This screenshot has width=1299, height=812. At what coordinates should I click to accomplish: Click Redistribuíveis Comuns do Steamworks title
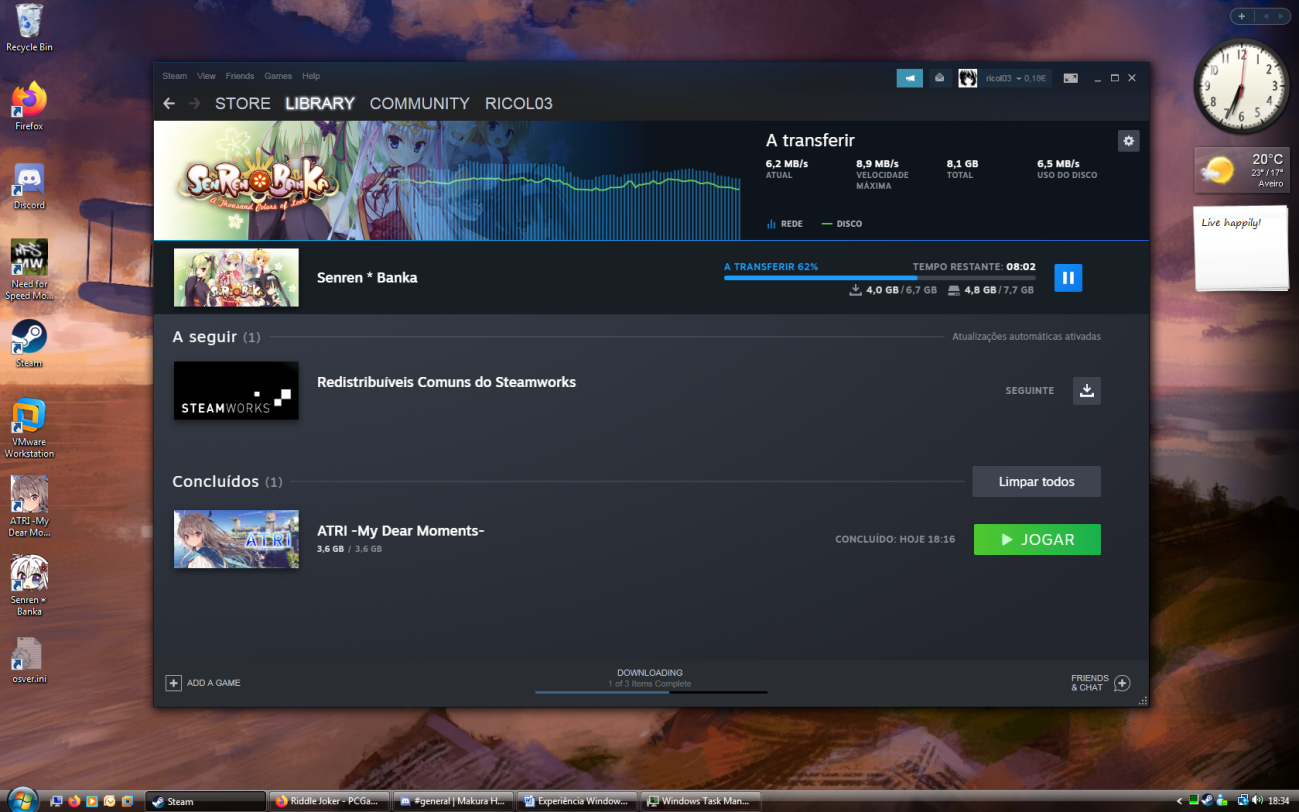pyautogui.click(x=446, y=382)
